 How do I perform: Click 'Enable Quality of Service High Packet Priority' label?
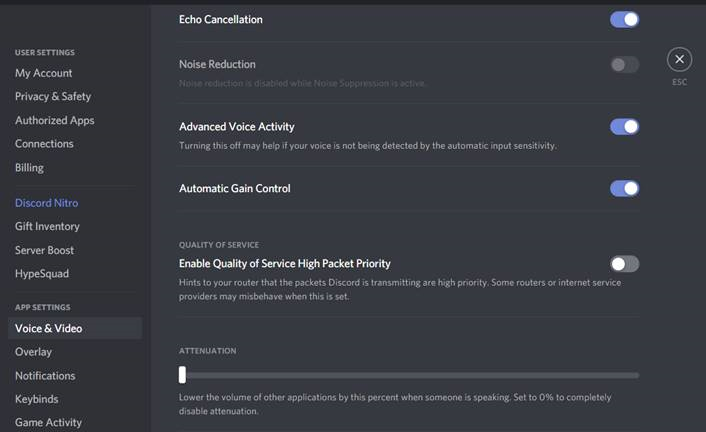[x=285, y=264]
